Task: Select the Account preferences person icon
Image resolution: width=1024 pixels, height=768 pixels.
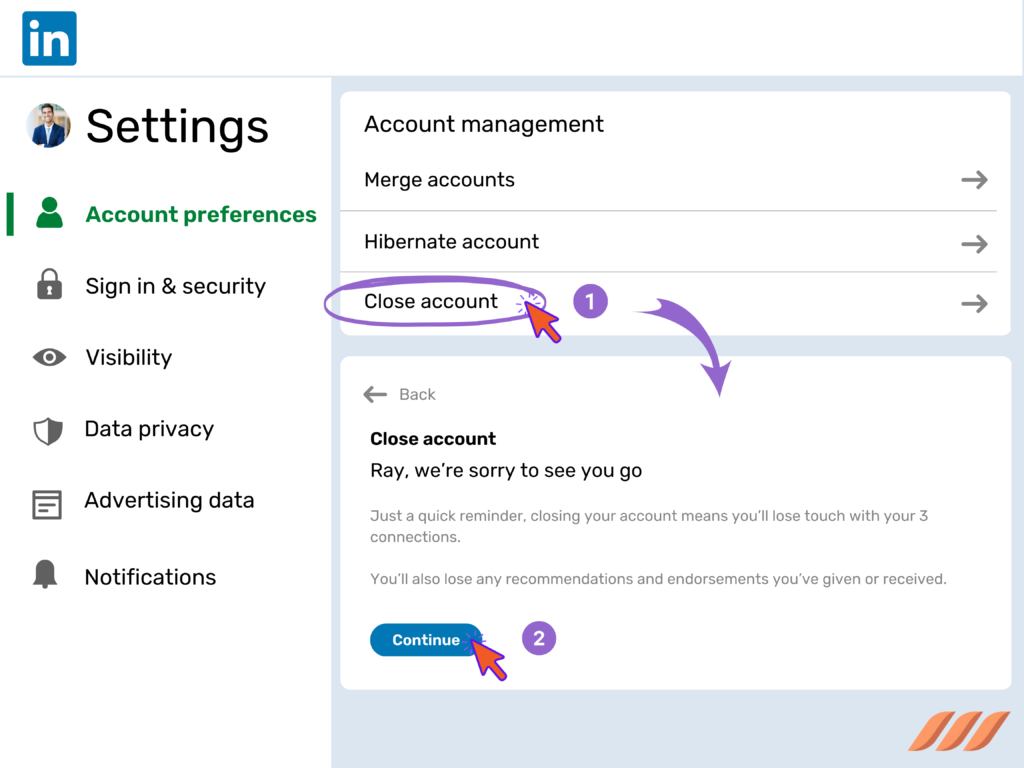Action: [48, 214]
